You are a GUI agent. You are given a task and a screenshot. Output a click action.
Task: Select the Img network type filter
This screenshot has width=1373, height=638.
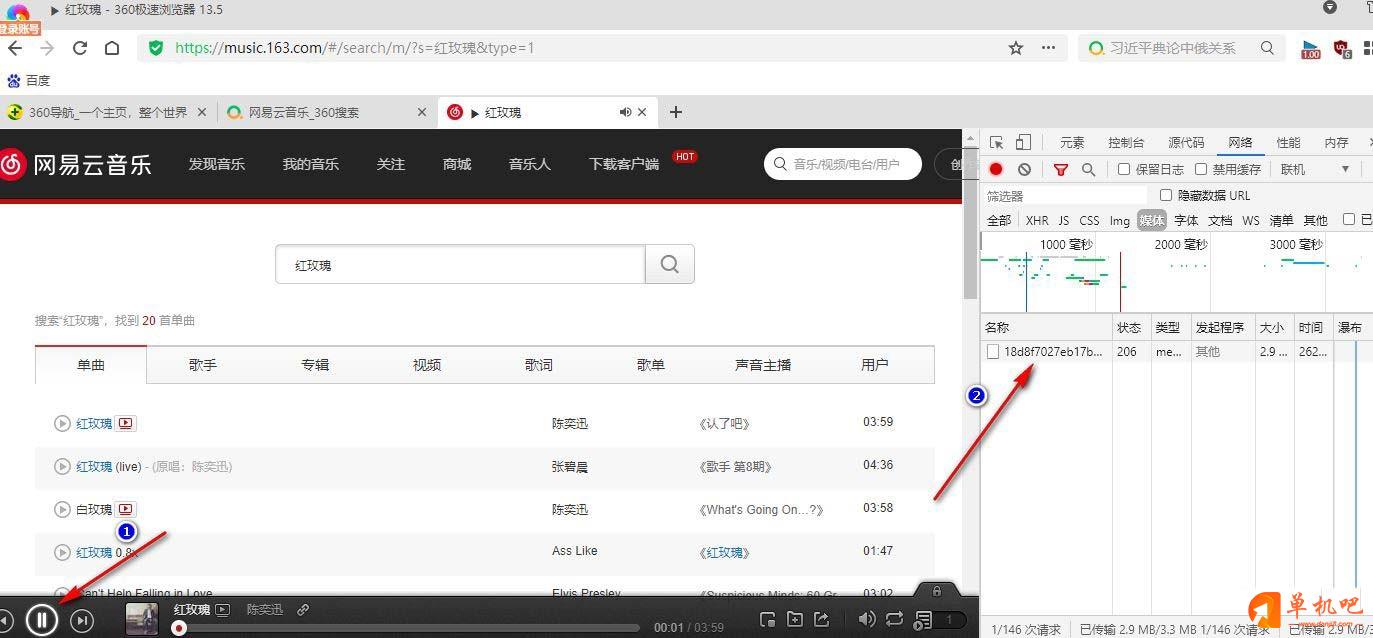click(x=1119, y=220)
